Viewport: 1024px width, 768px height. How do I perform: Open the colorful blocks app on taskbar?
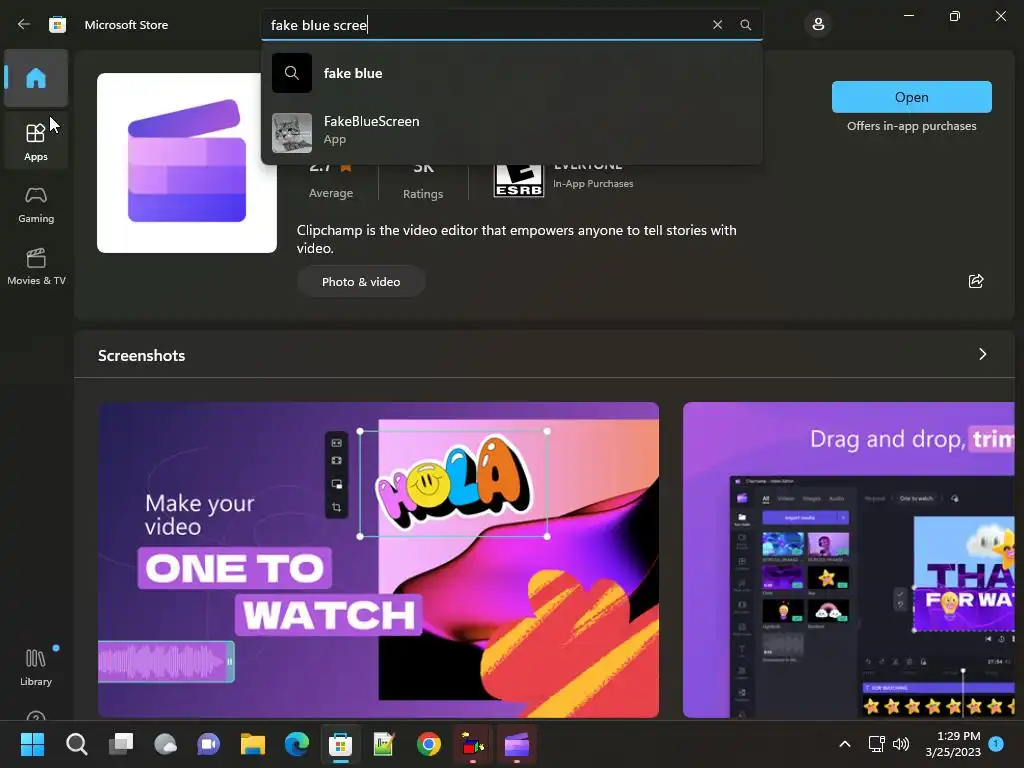[473, 744]
